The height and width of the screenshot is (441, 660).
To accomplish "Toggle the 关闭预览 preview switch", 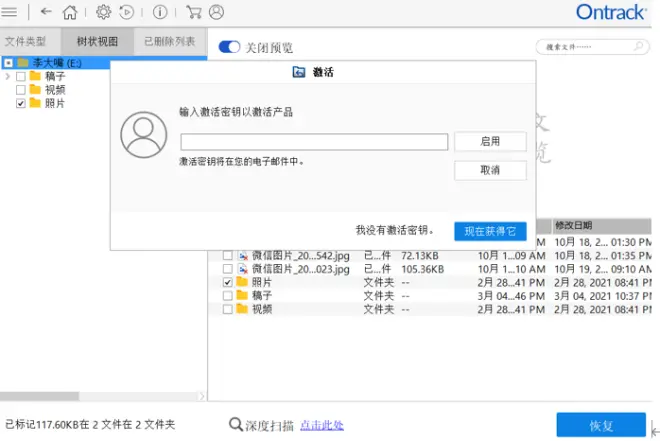I will point(229,47).
